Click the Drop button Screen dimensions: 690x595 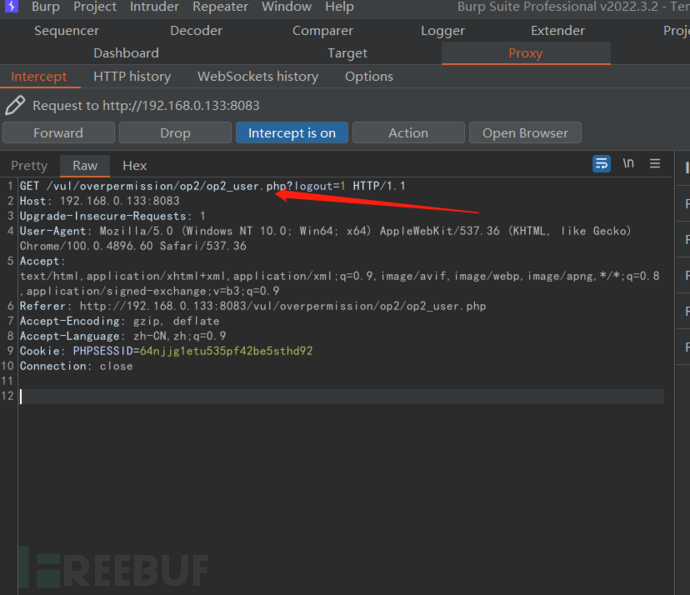175,133
